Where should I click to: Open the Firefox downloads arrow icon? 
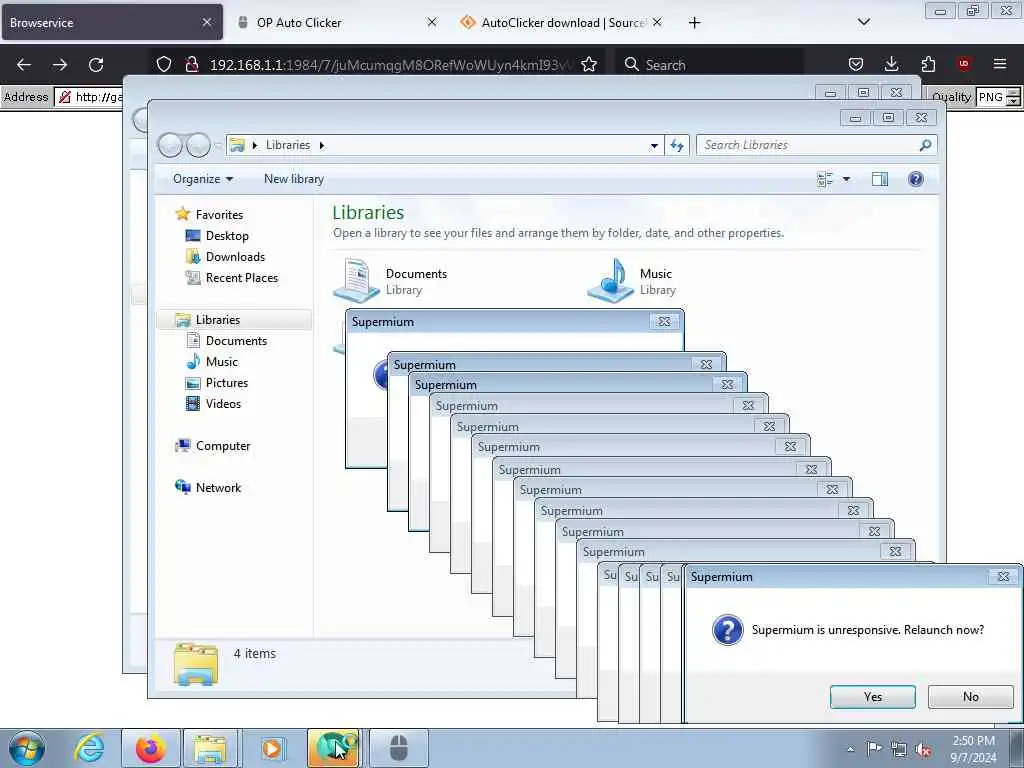pos(891,64)
